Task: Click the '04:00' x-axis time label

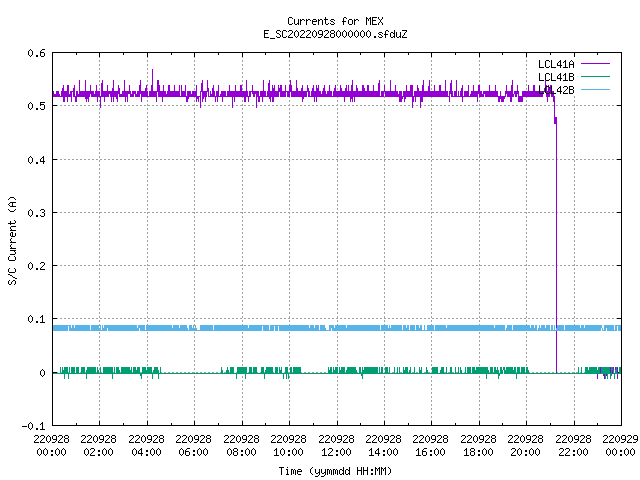Action: pyautogui.click(x=146, y=452)
